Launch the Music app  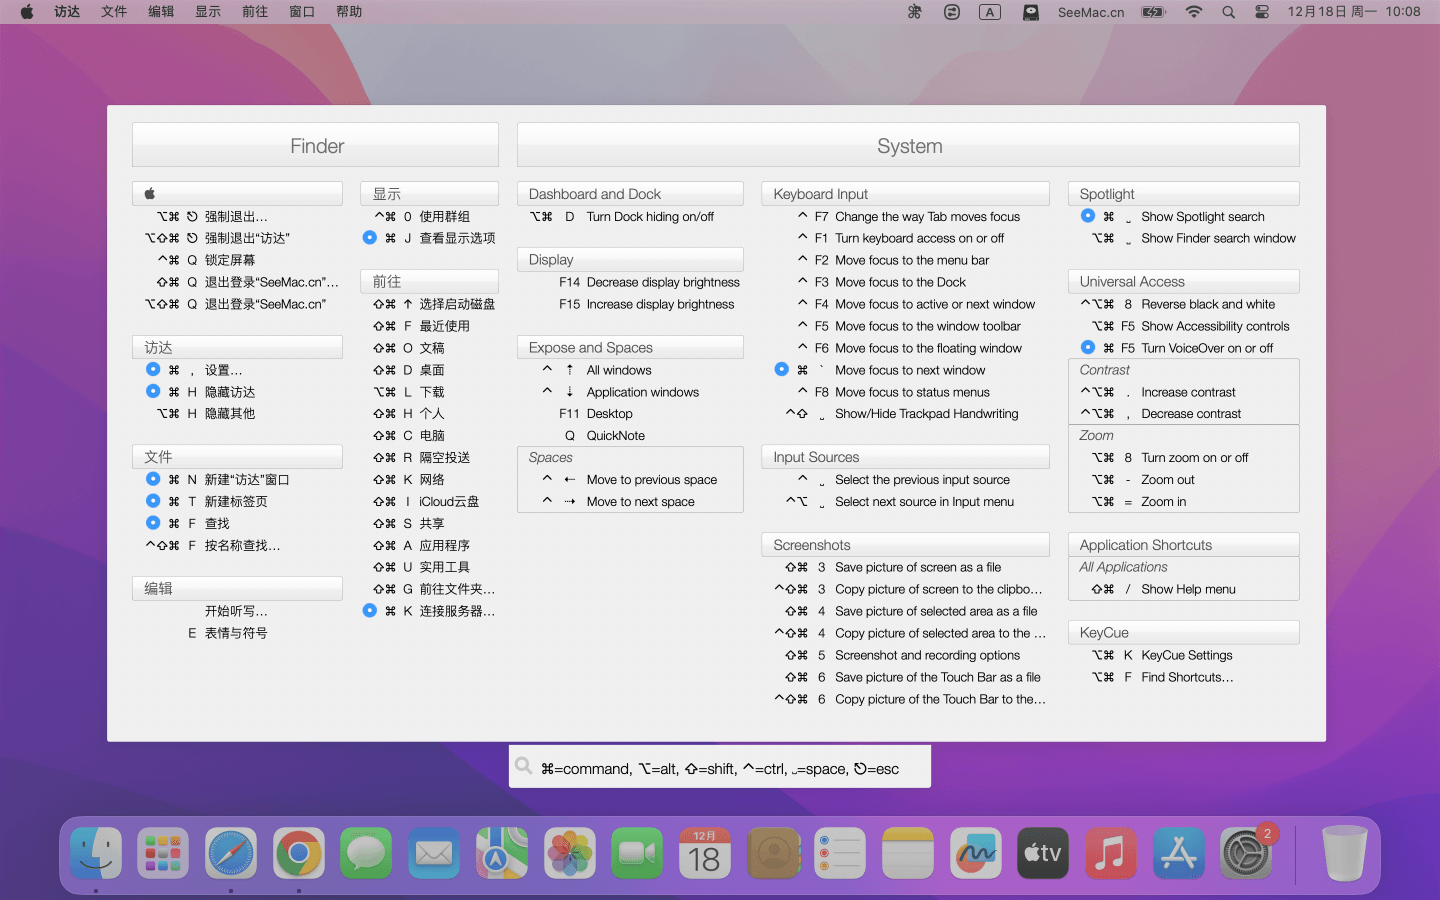click(1110, 853)
